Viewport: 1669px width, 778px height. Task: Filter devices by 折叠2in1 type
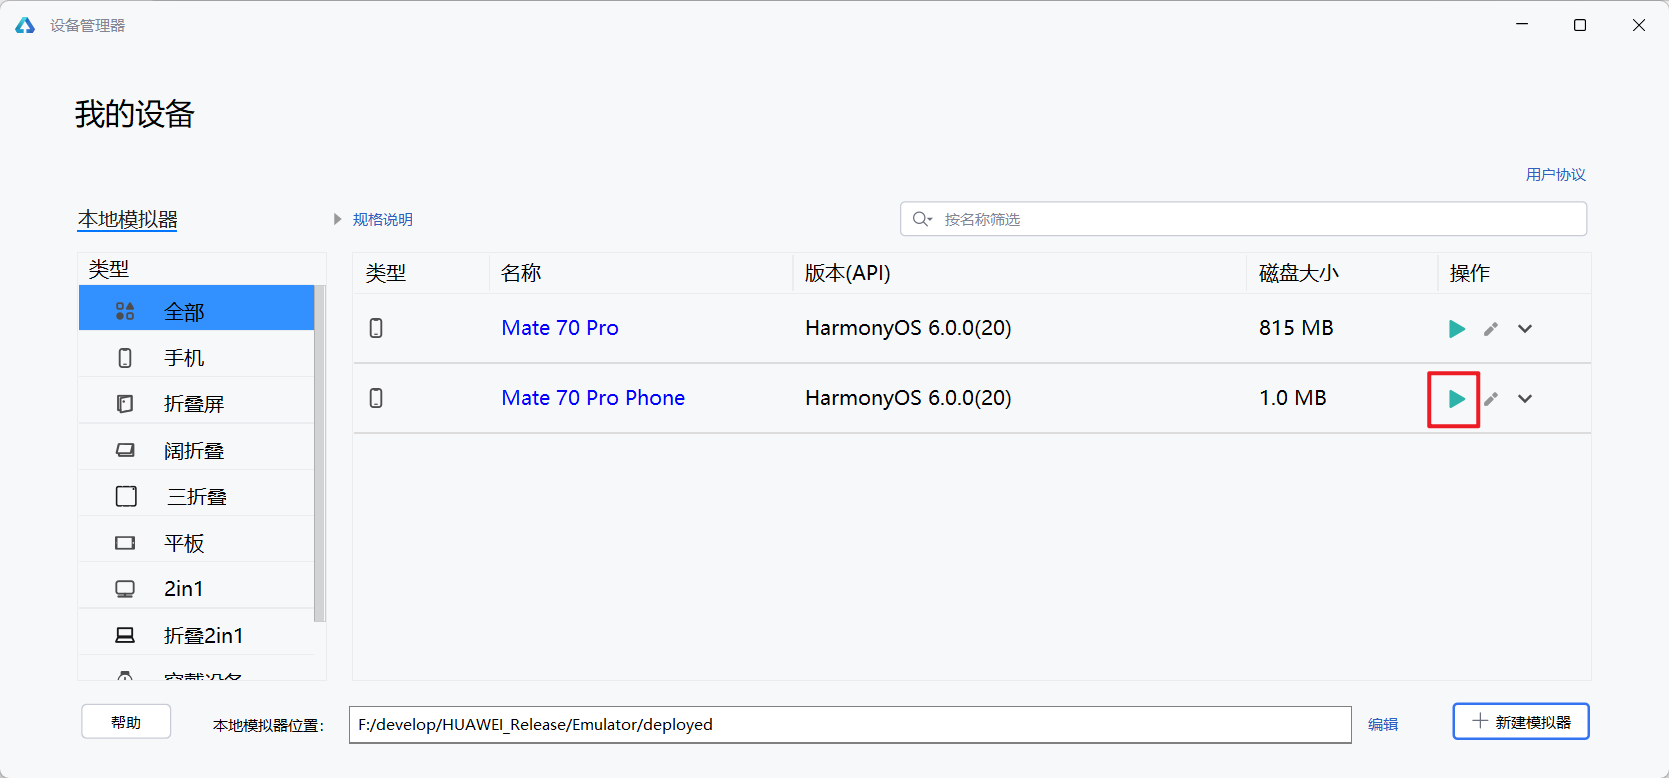pos(196,635)
